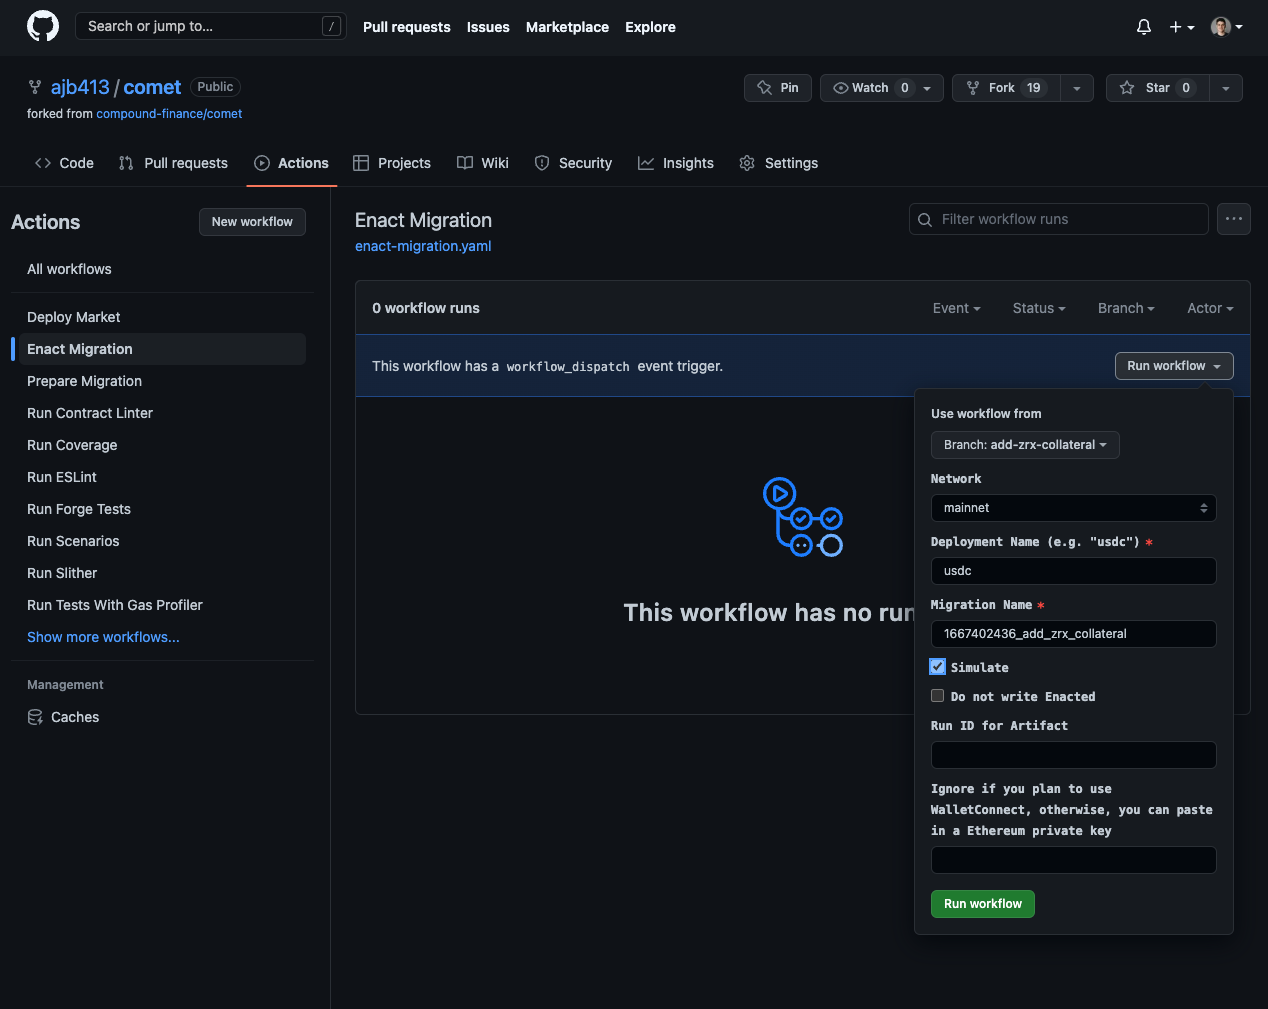Open the Network mainnet select box
The image size is (1268, 1009).
point(1074,508)
